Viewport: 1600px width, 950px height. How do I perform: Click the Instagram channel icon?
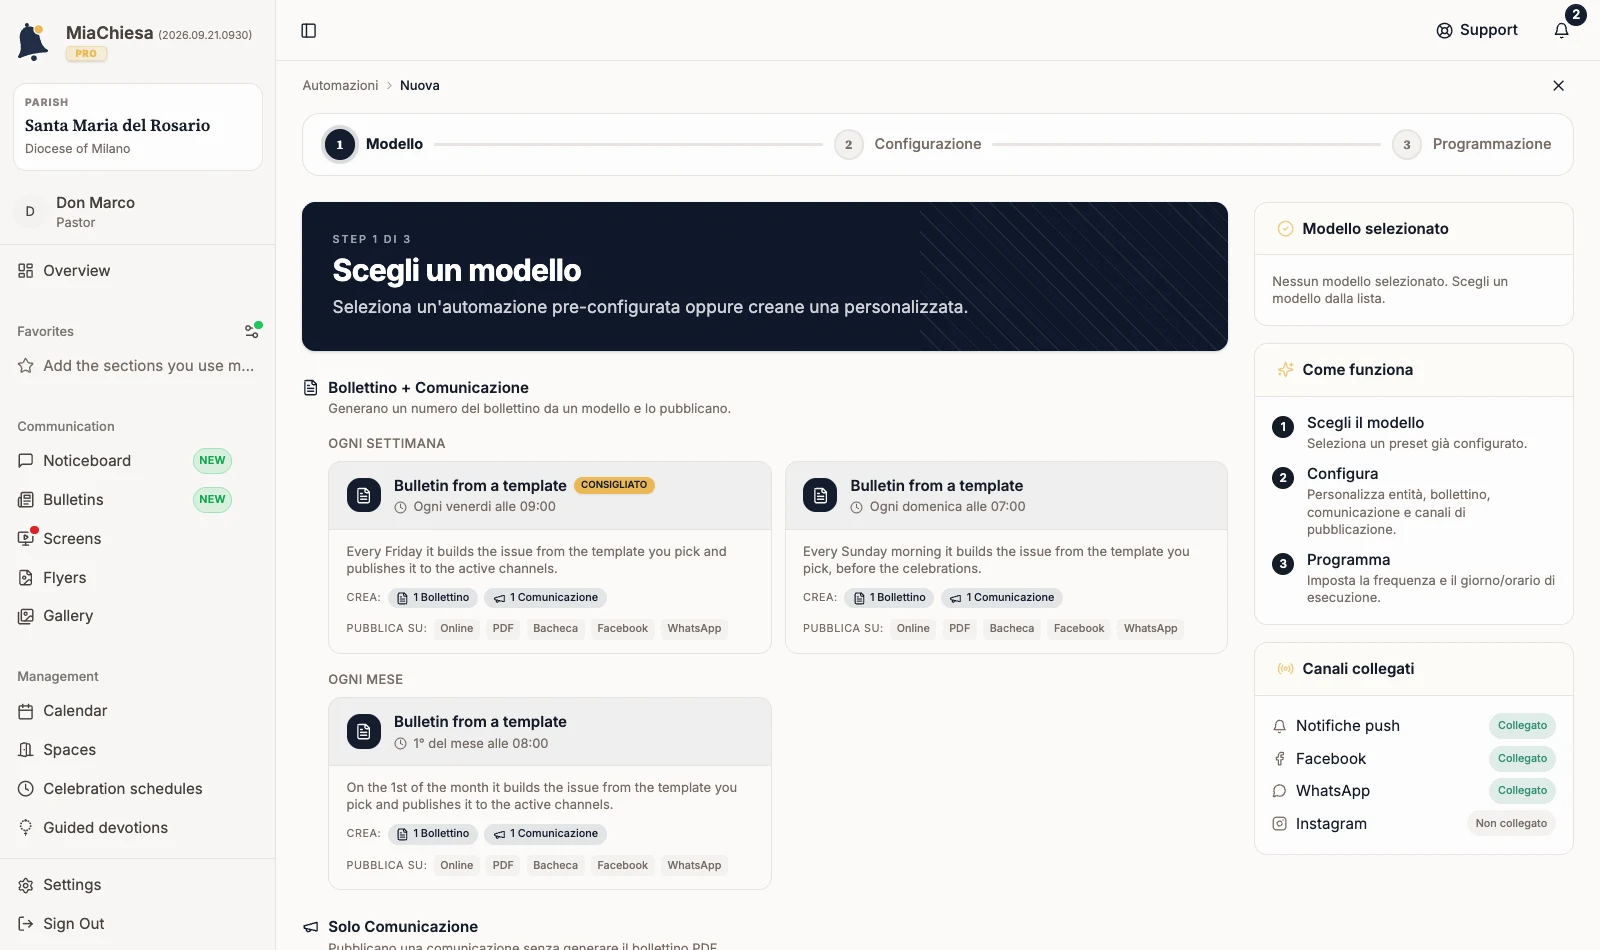pyautogui.click(x=1279, y=824)
